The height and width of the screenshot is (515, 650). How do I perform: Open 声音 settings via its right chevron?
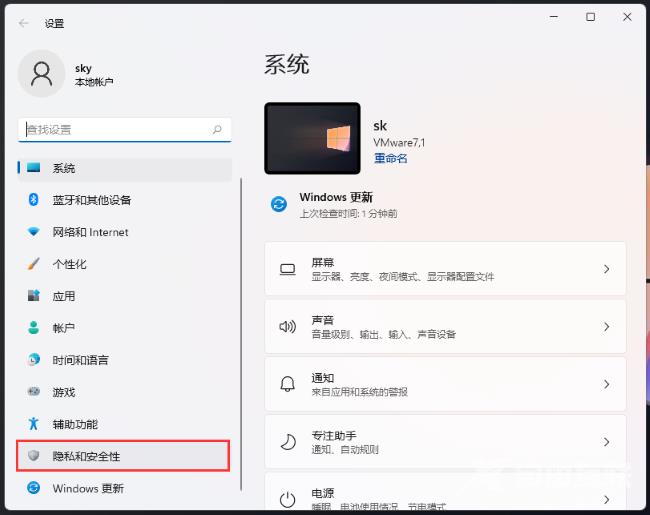coord(606,326)
